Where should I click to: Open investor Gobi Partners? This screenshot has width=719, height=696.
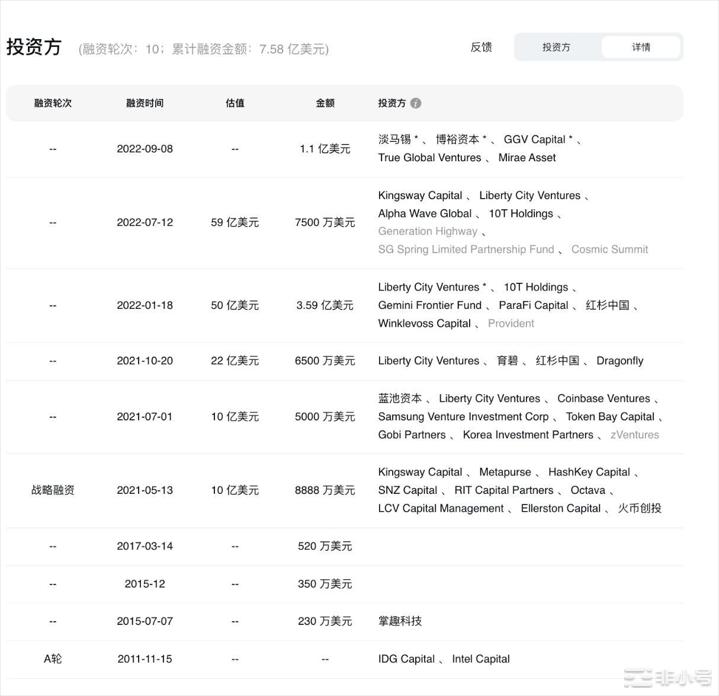(412, 435)
